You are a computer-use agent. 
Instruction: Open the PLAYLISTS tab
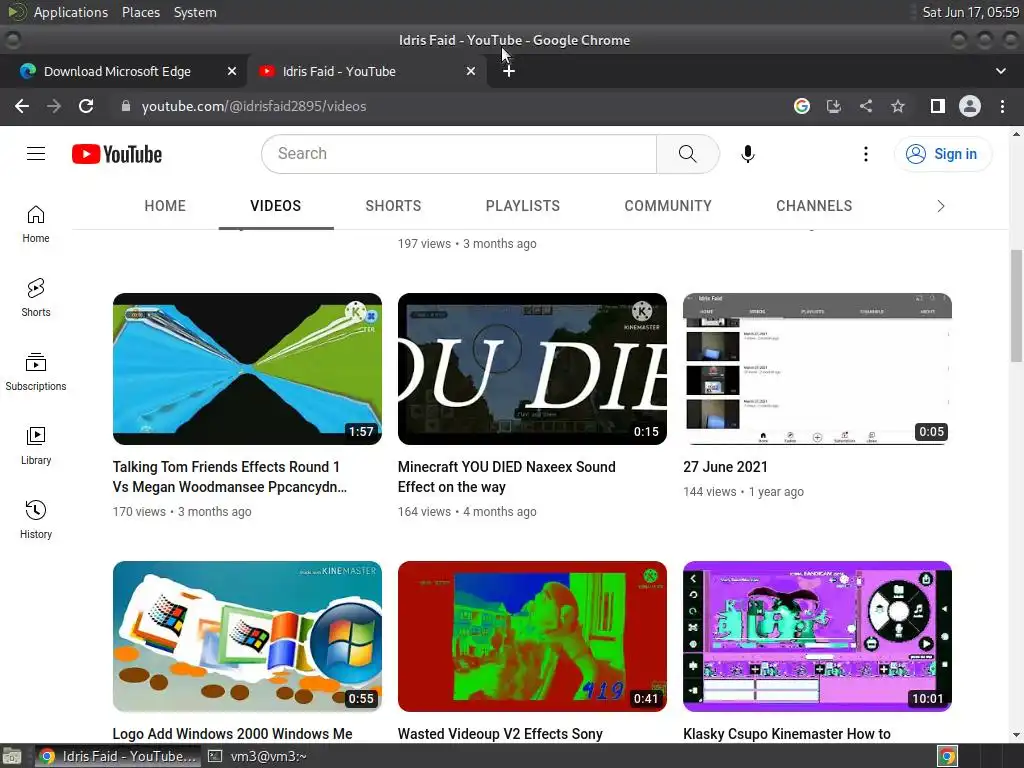[522, 206]
